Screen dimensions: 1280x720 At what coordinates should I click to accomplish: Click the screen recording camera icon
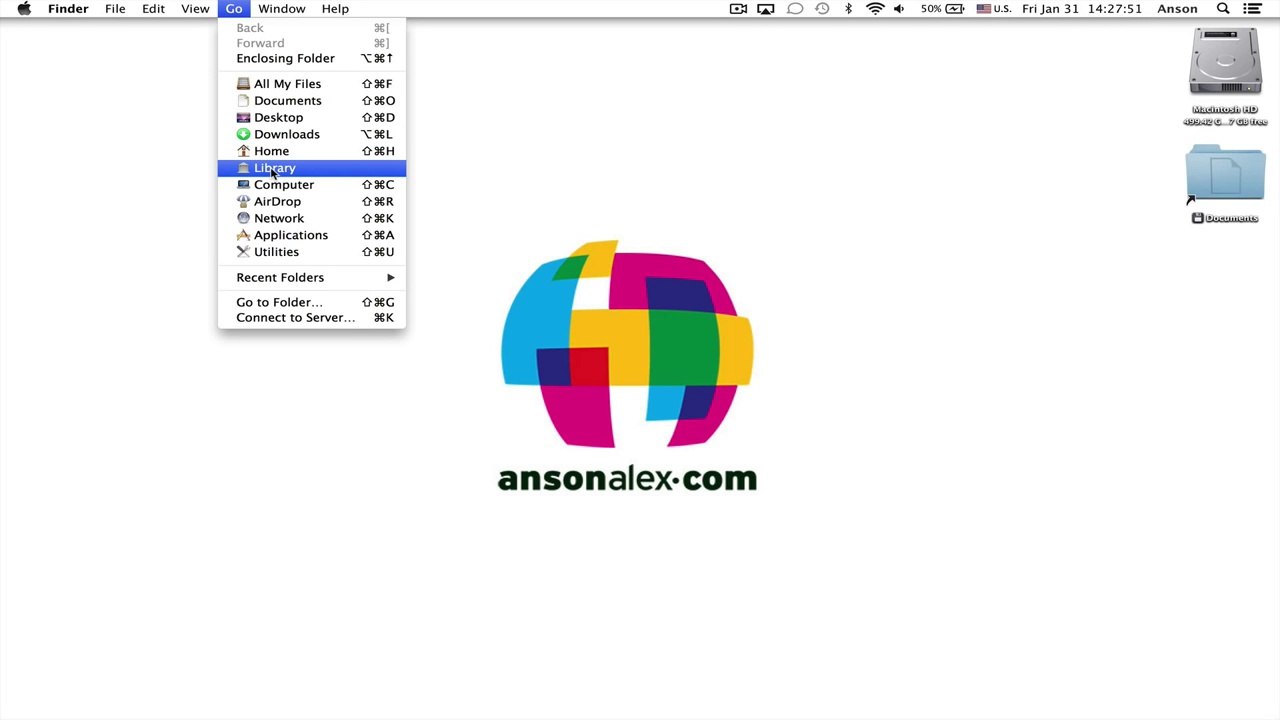739,9
